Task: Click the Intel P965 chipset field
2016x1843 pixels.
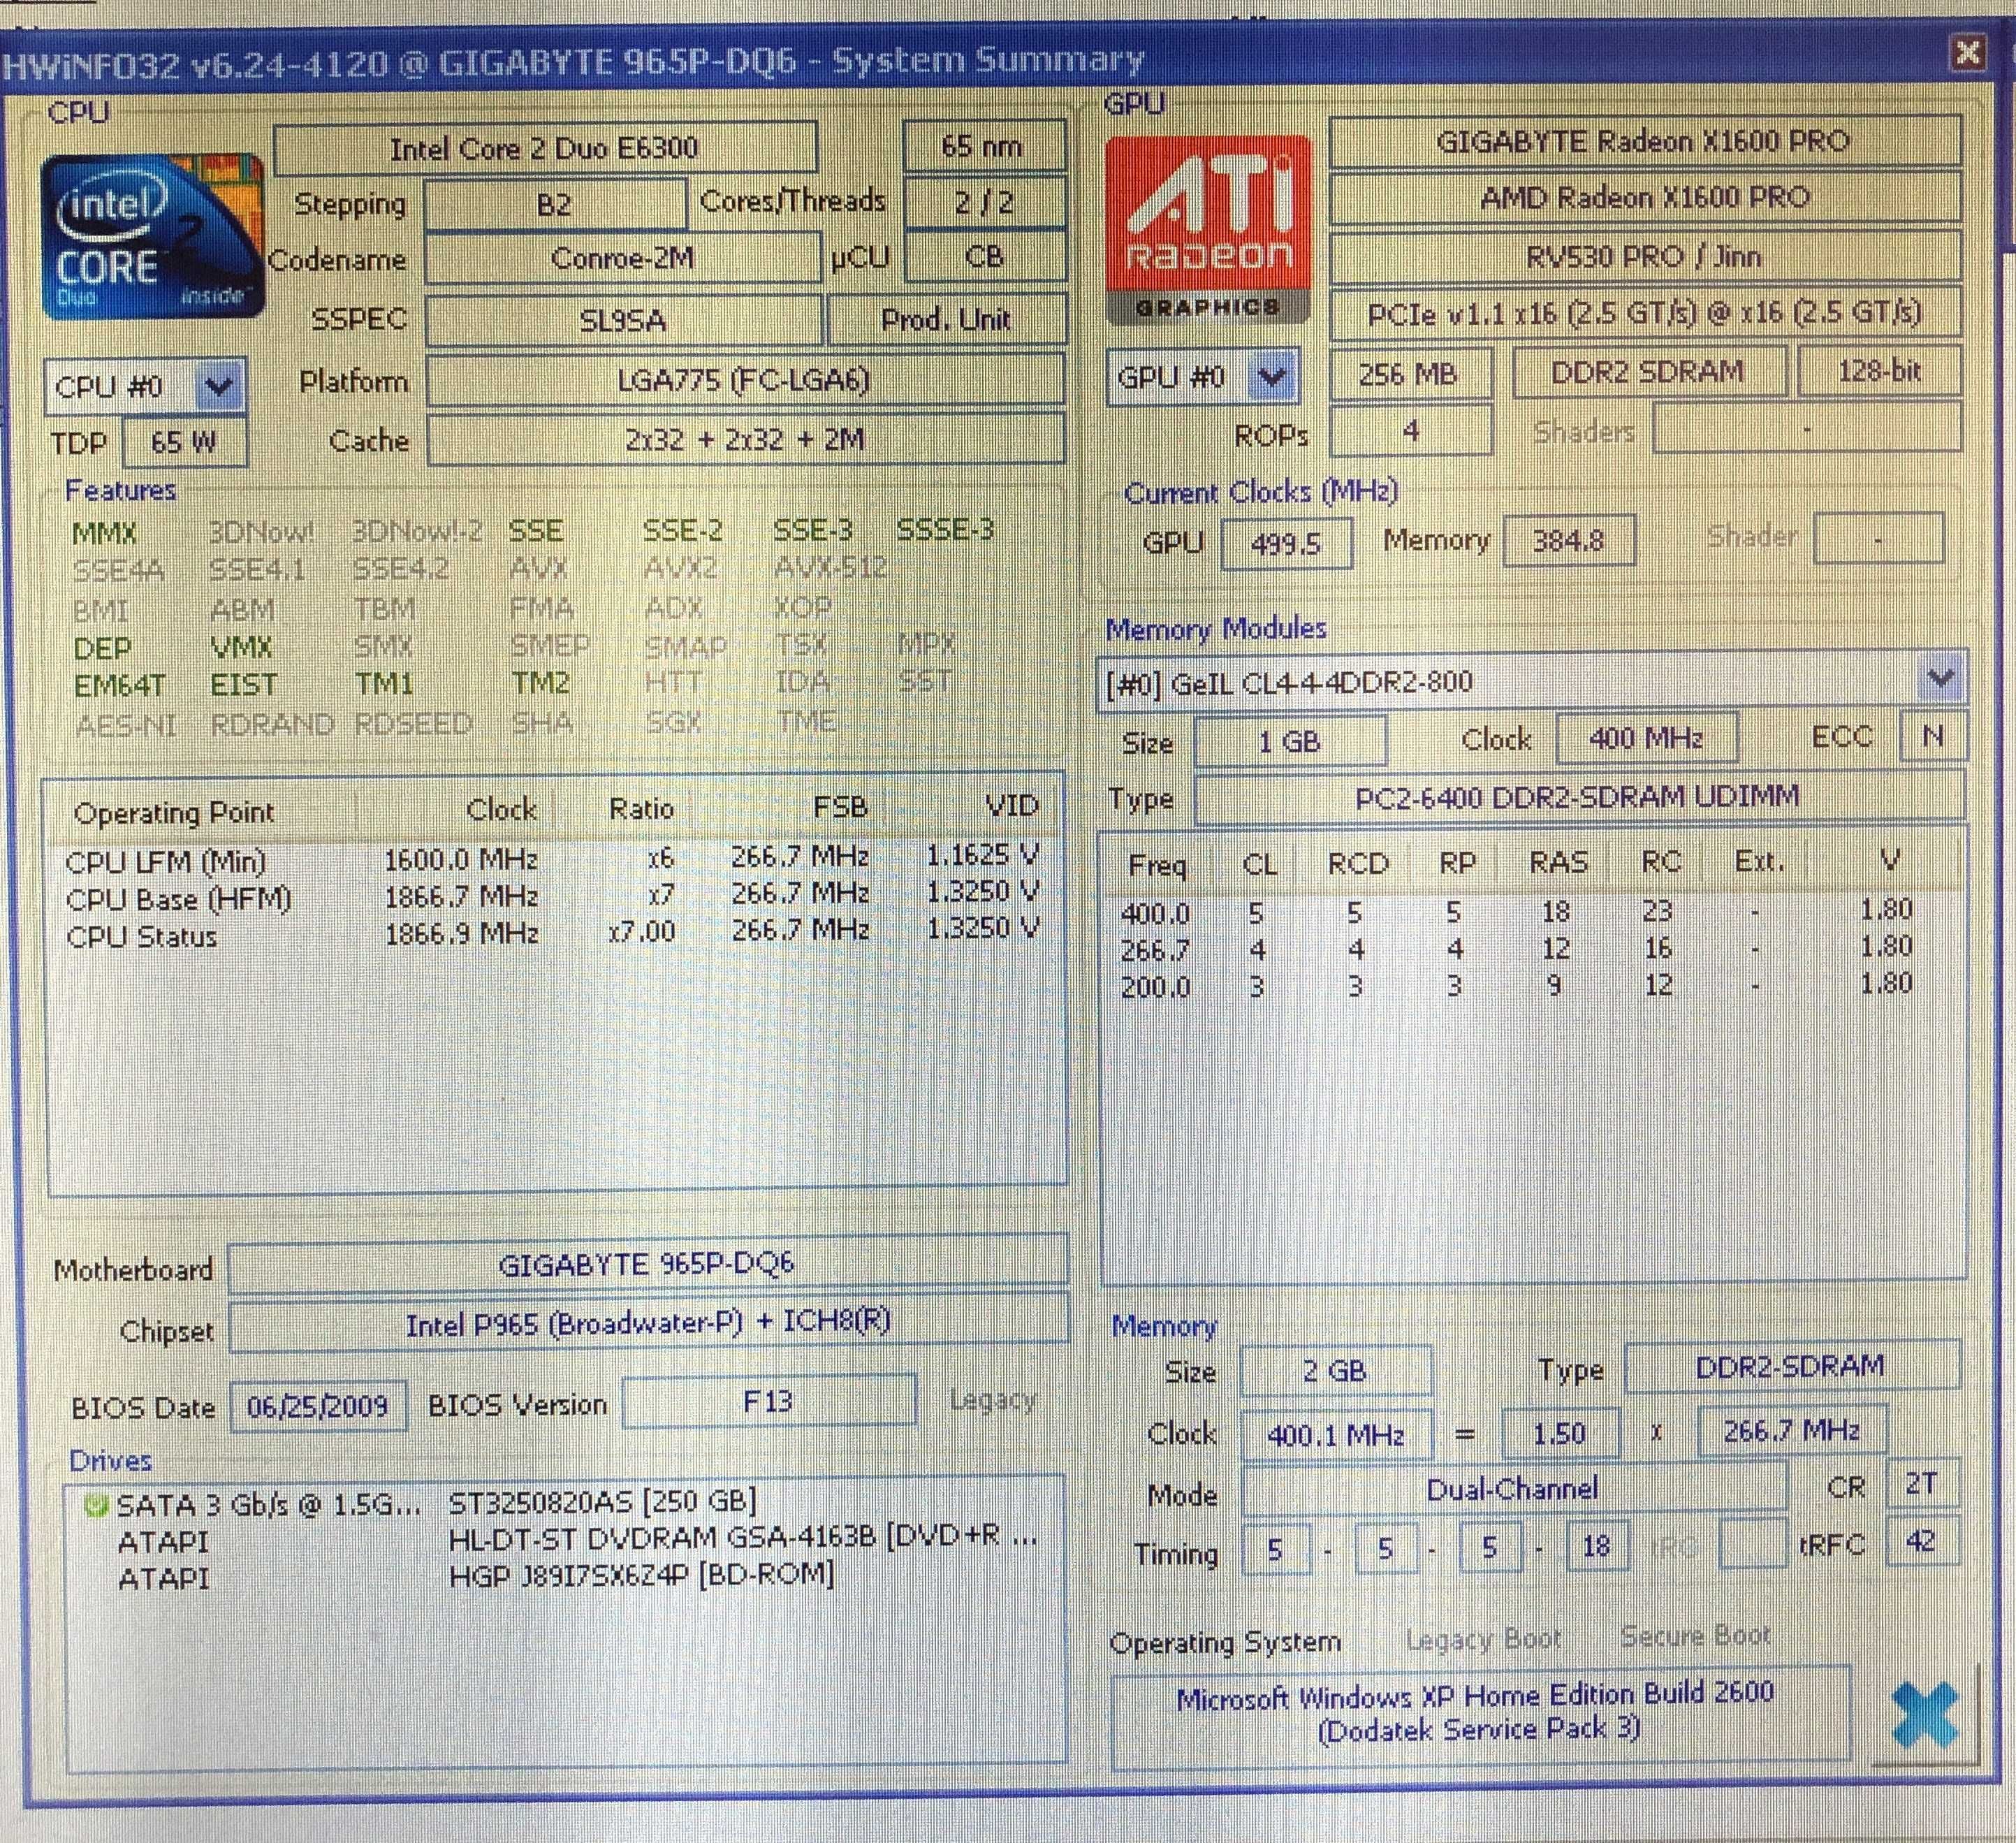Action: [648, 1324]
